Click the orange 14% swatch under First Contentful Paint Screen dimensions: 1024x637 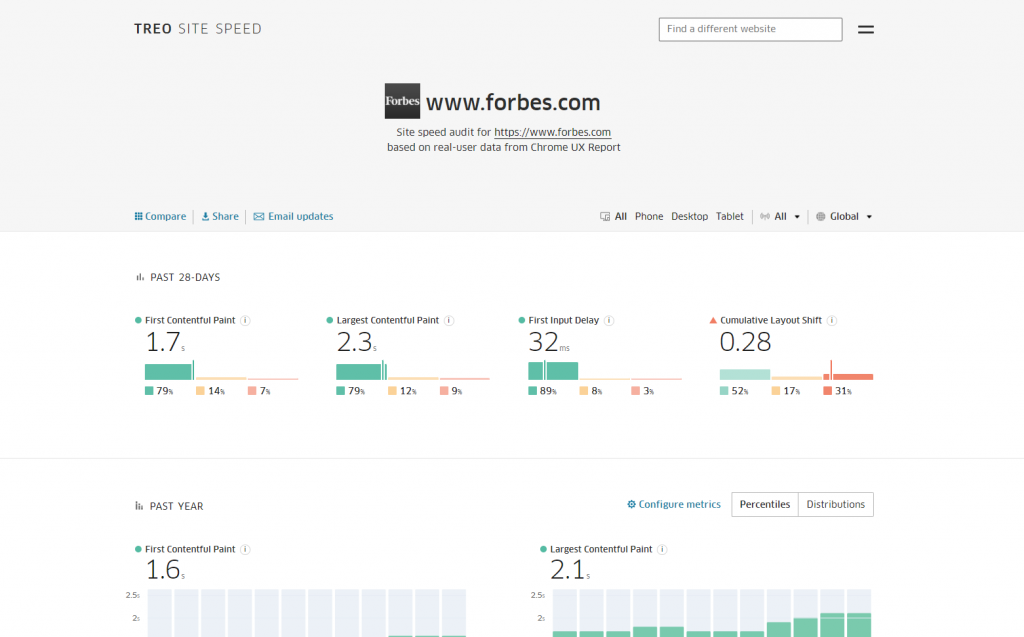point(200,391)
